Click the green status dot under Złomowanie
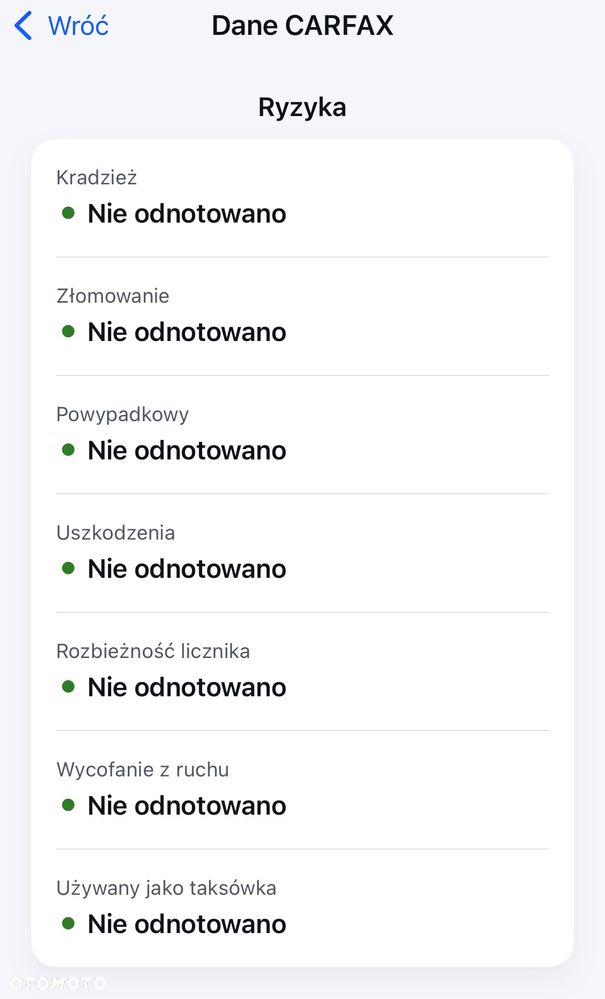This screenshot has height=999, width=605. pyautogui.click(x=68, y=331)
